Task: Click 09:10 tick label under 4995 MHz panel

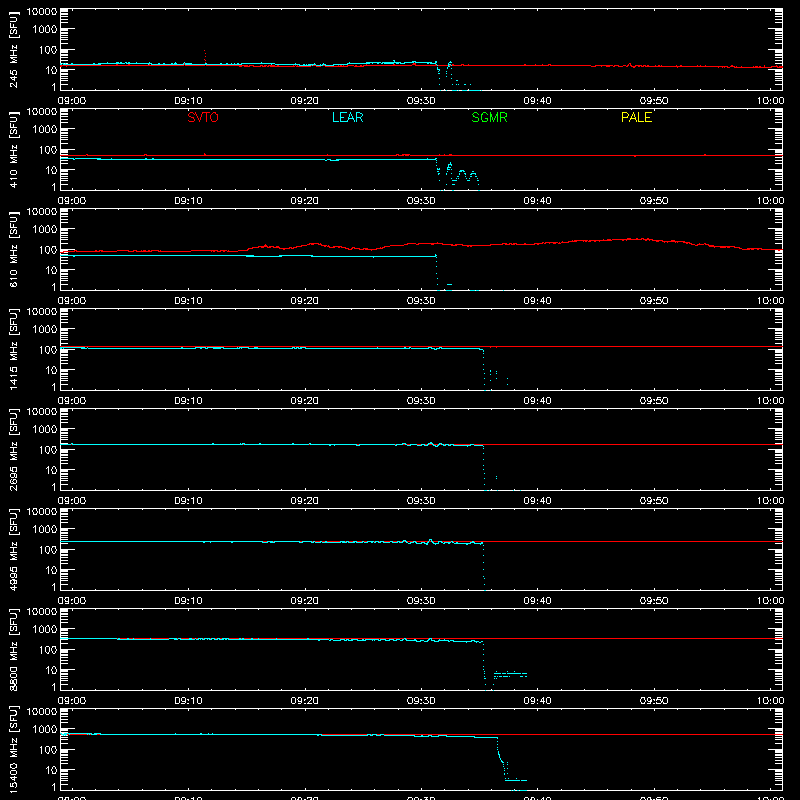Action: (x=188, y=601)
